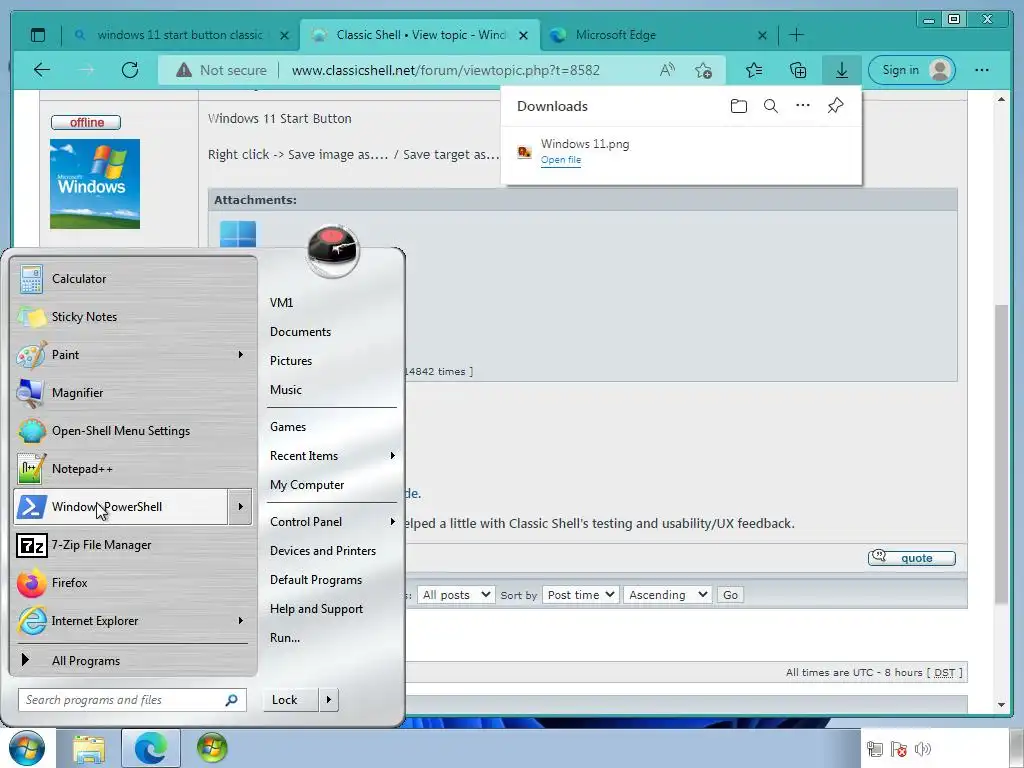
Task: Search downloads via magnifier icon
Action: coord(771,106)
